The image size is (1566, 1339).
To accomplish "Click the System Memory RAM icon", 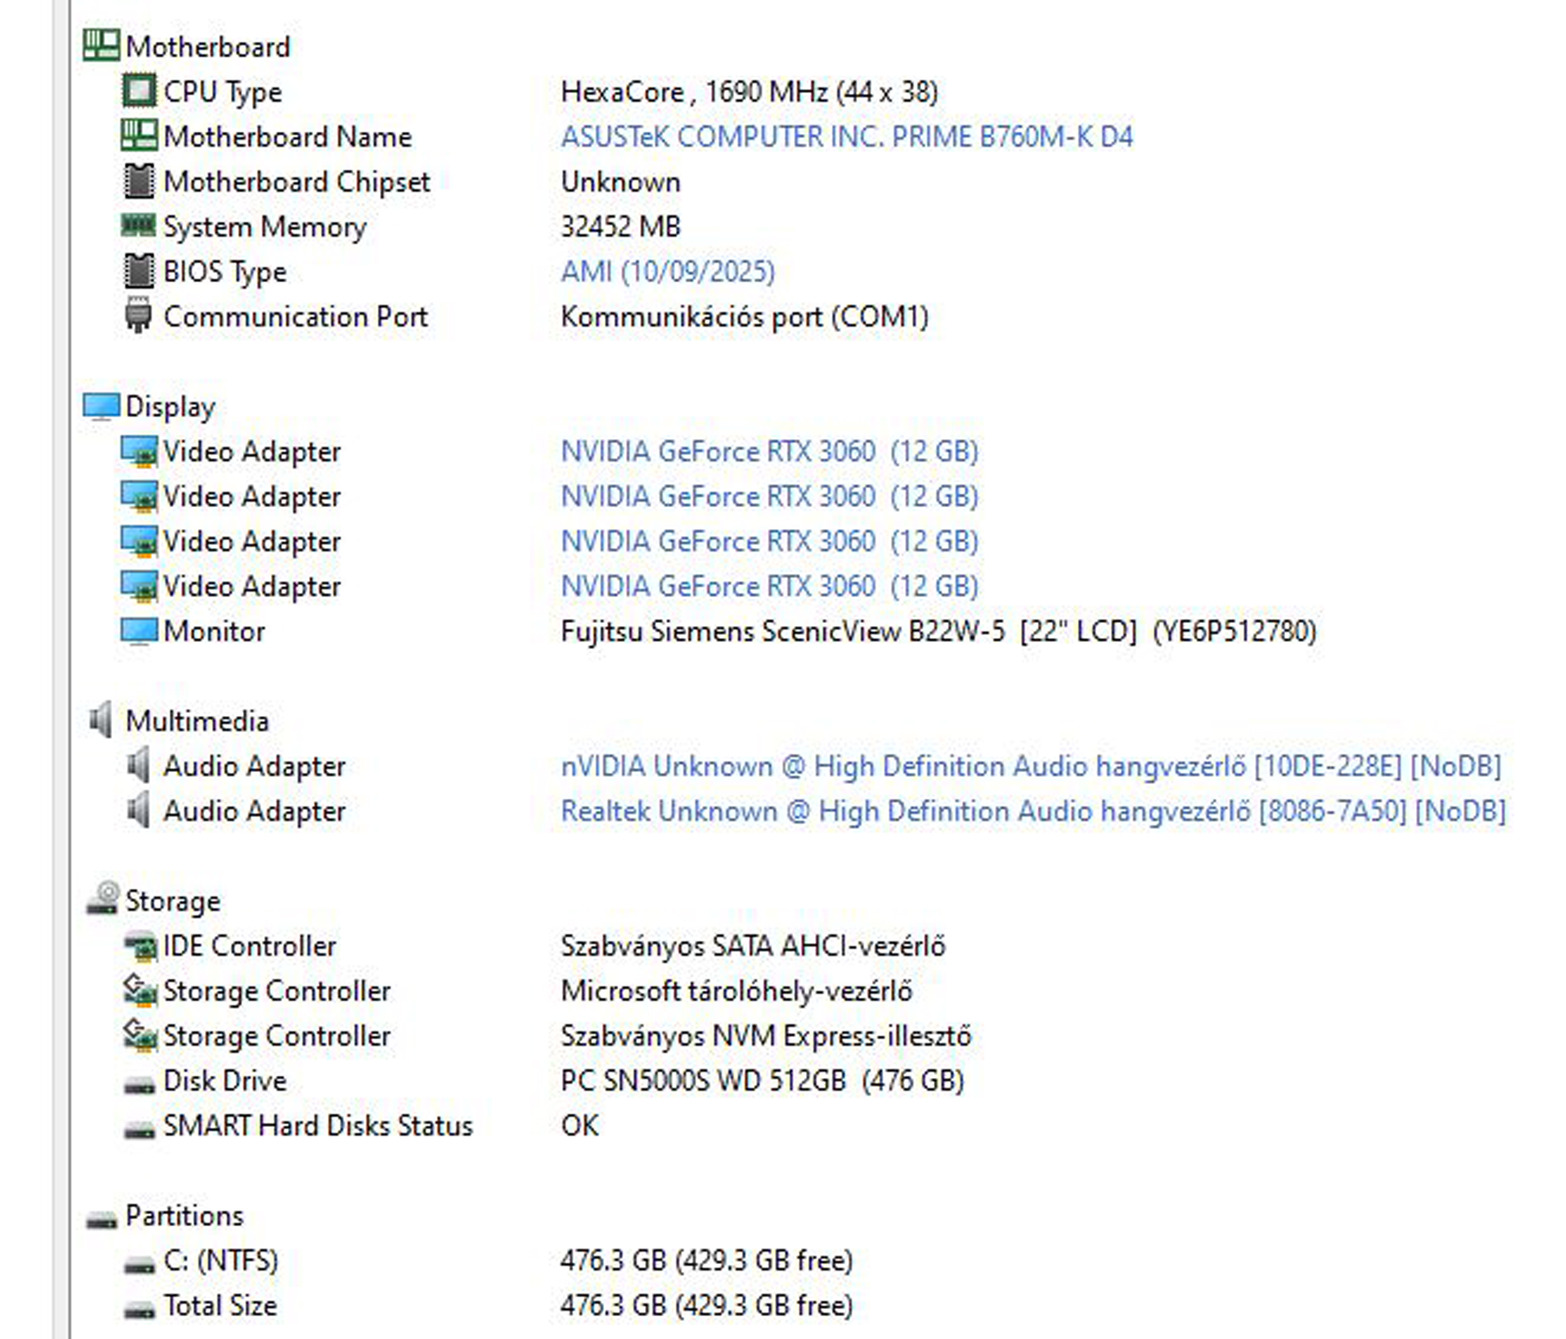I will click(x=139, y=225).
